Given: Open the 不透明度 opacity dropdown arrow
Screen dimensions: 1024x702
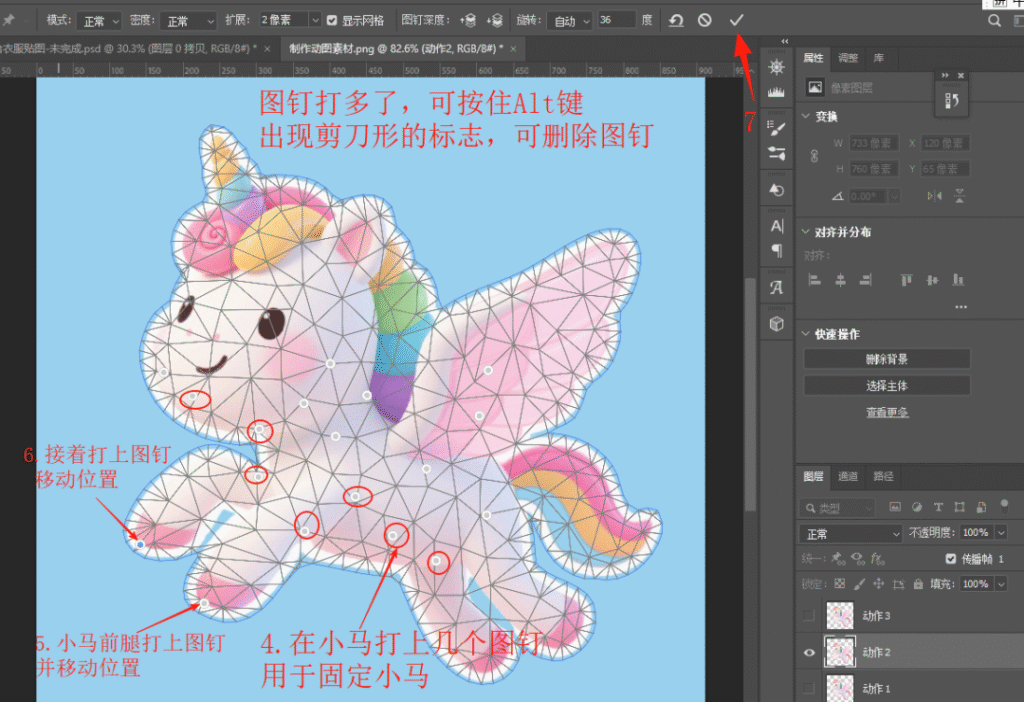Looking at the screenshot, I should (1001, 533).
